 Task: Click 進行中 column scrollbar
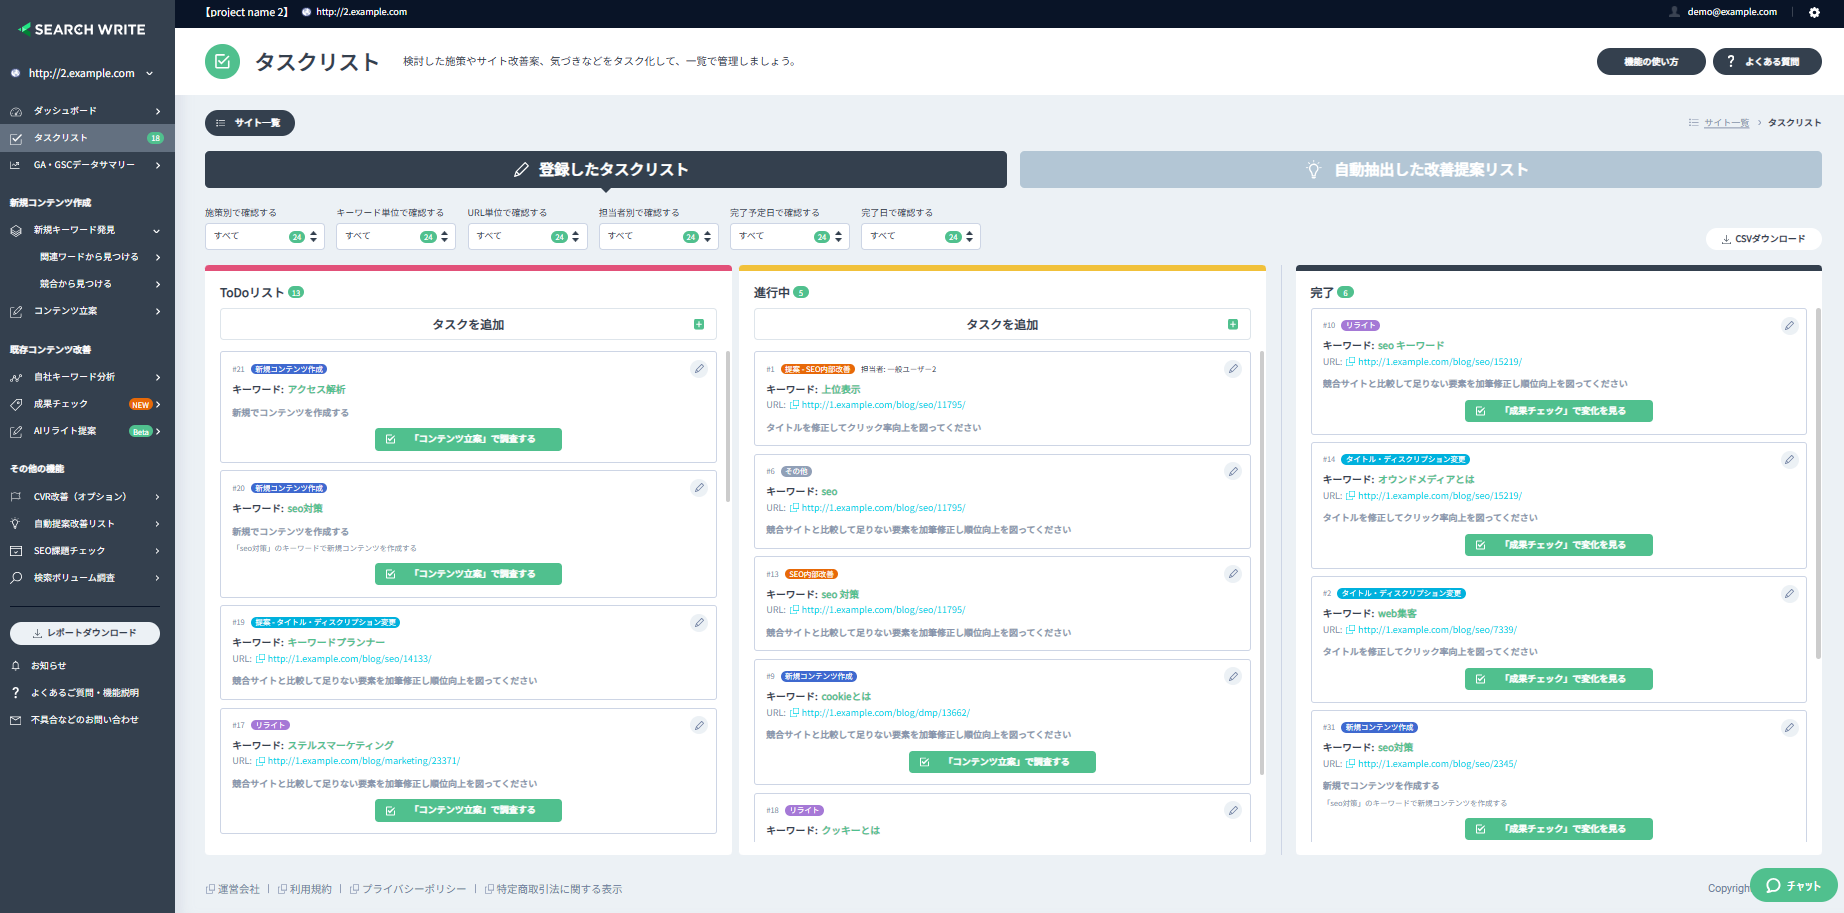[1262, 563]
